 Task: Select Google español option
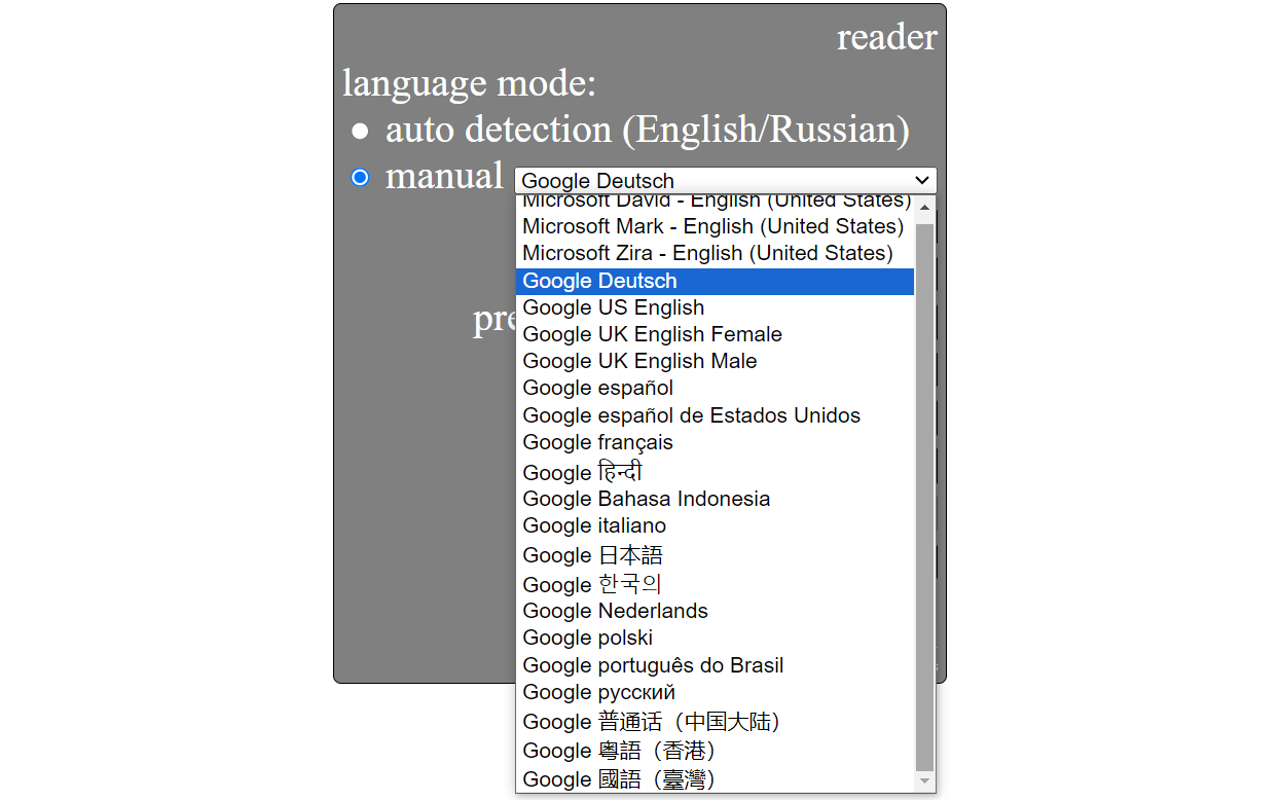coord(715,388)
